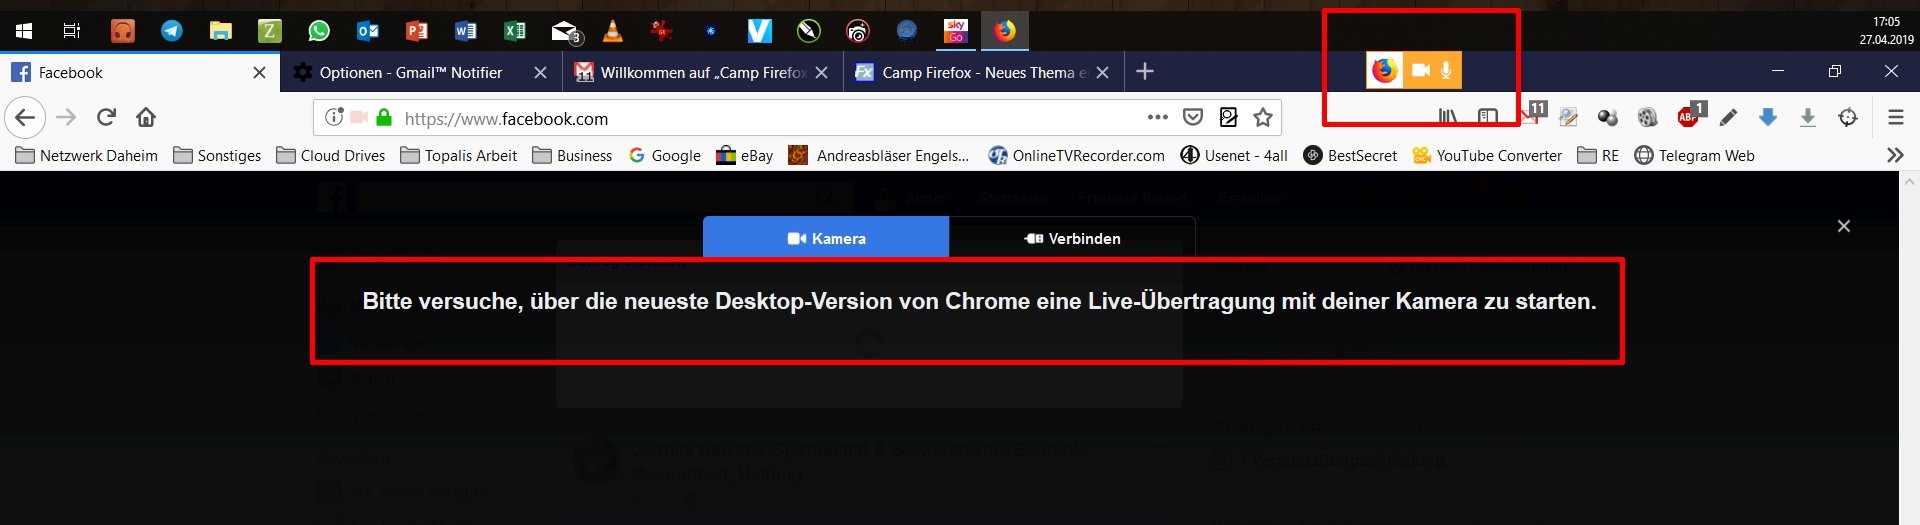
Task: Click the crosshair extension icon
Action: click(x=1848, y=117)
